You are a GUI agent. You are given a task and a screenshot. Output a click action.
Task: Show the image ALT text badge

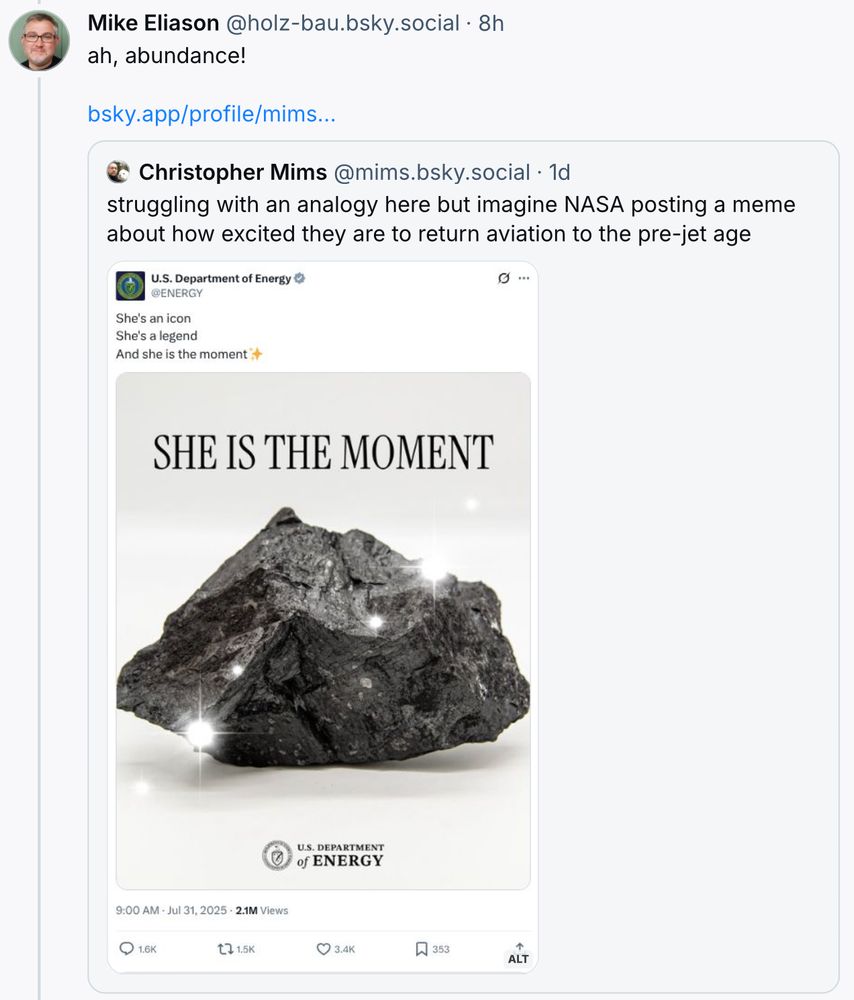(x=518, y=954)
